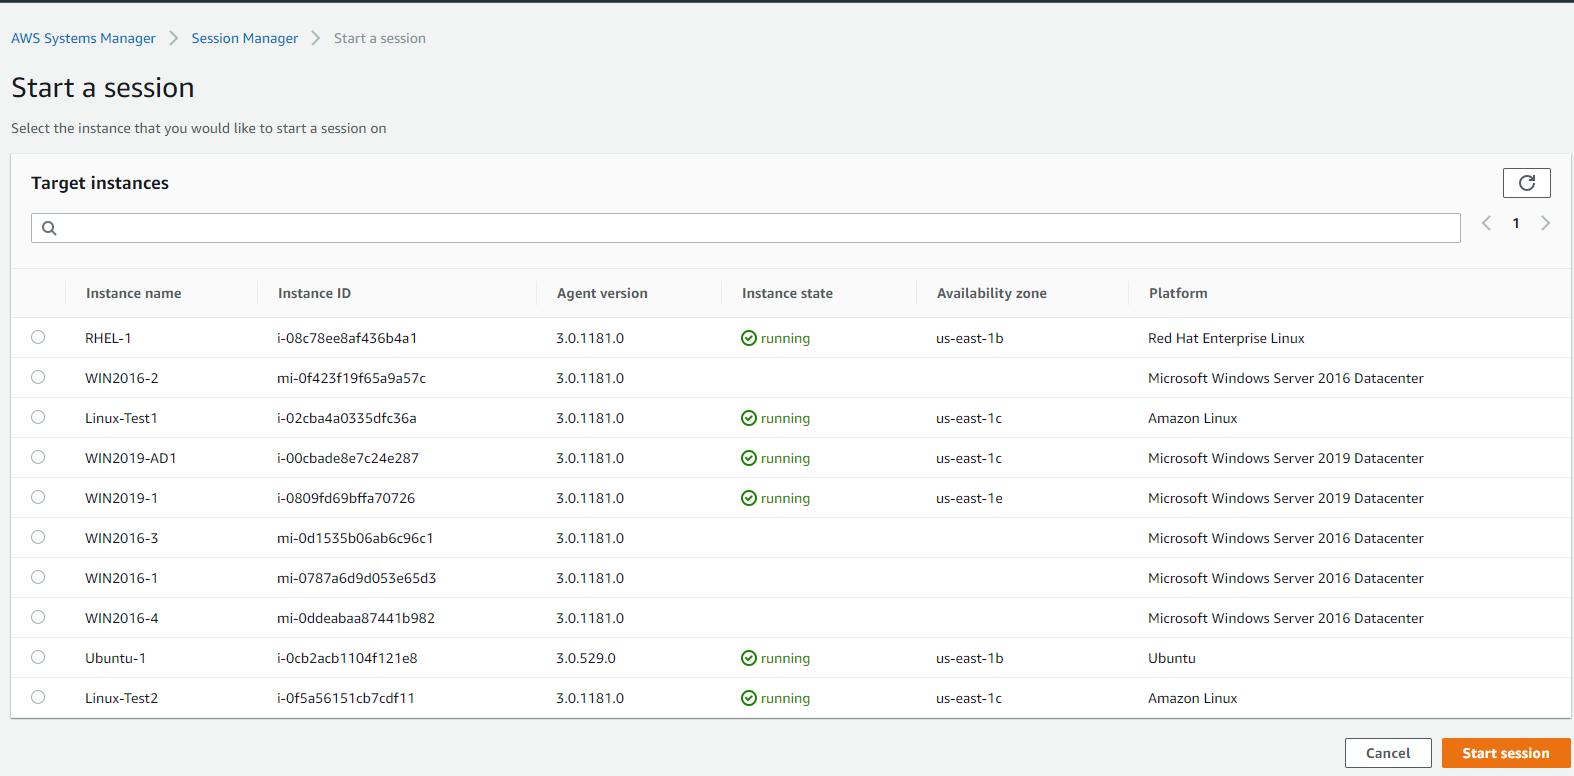
Task: Click instance ID i-0cb2acb1104f121e8
Action: 347,658
